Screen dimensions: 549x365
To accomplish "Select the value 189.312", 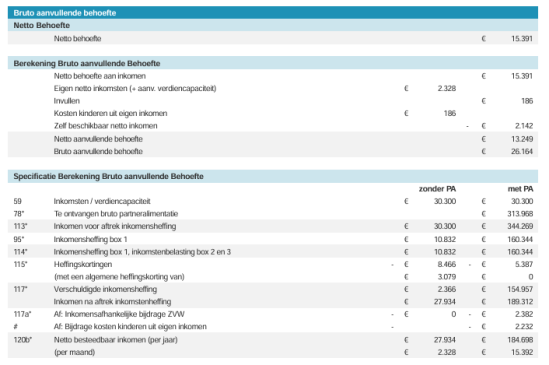I will point(520,302).
